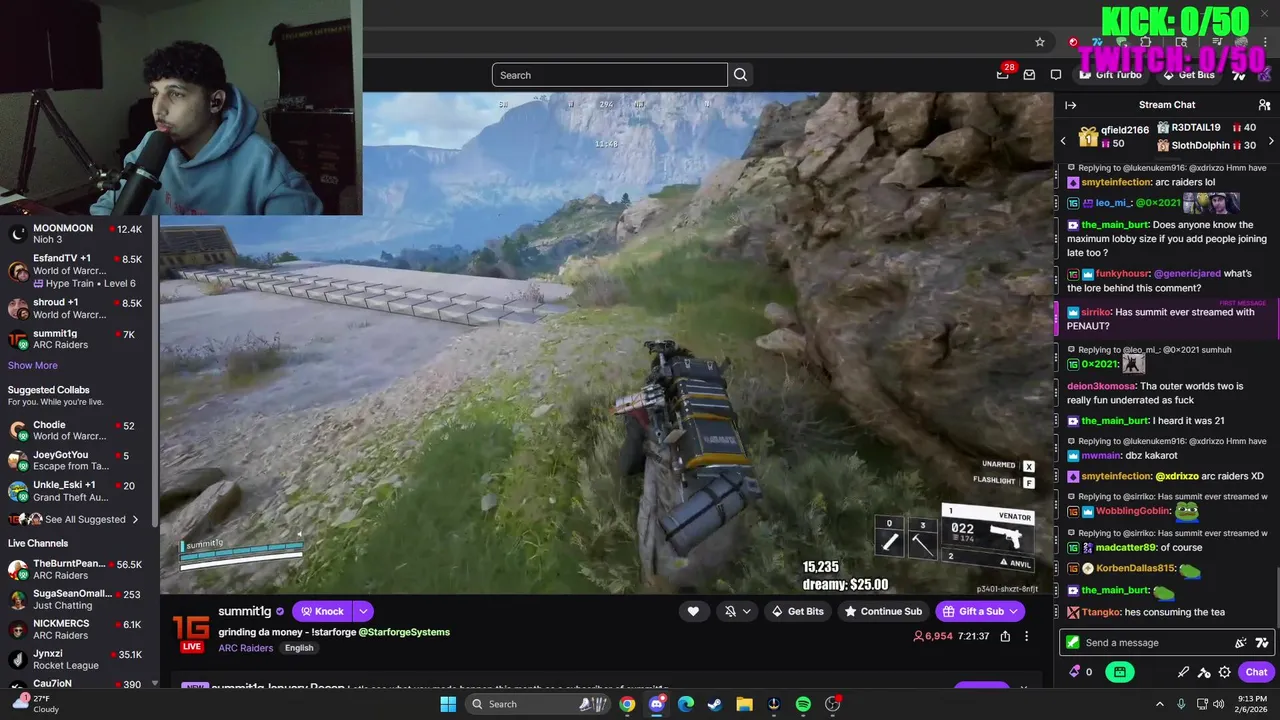The height and width of the screenshot is (720, 1280).
Task: Claim the green channel points bonus chest
Action: click(1120, 672)
